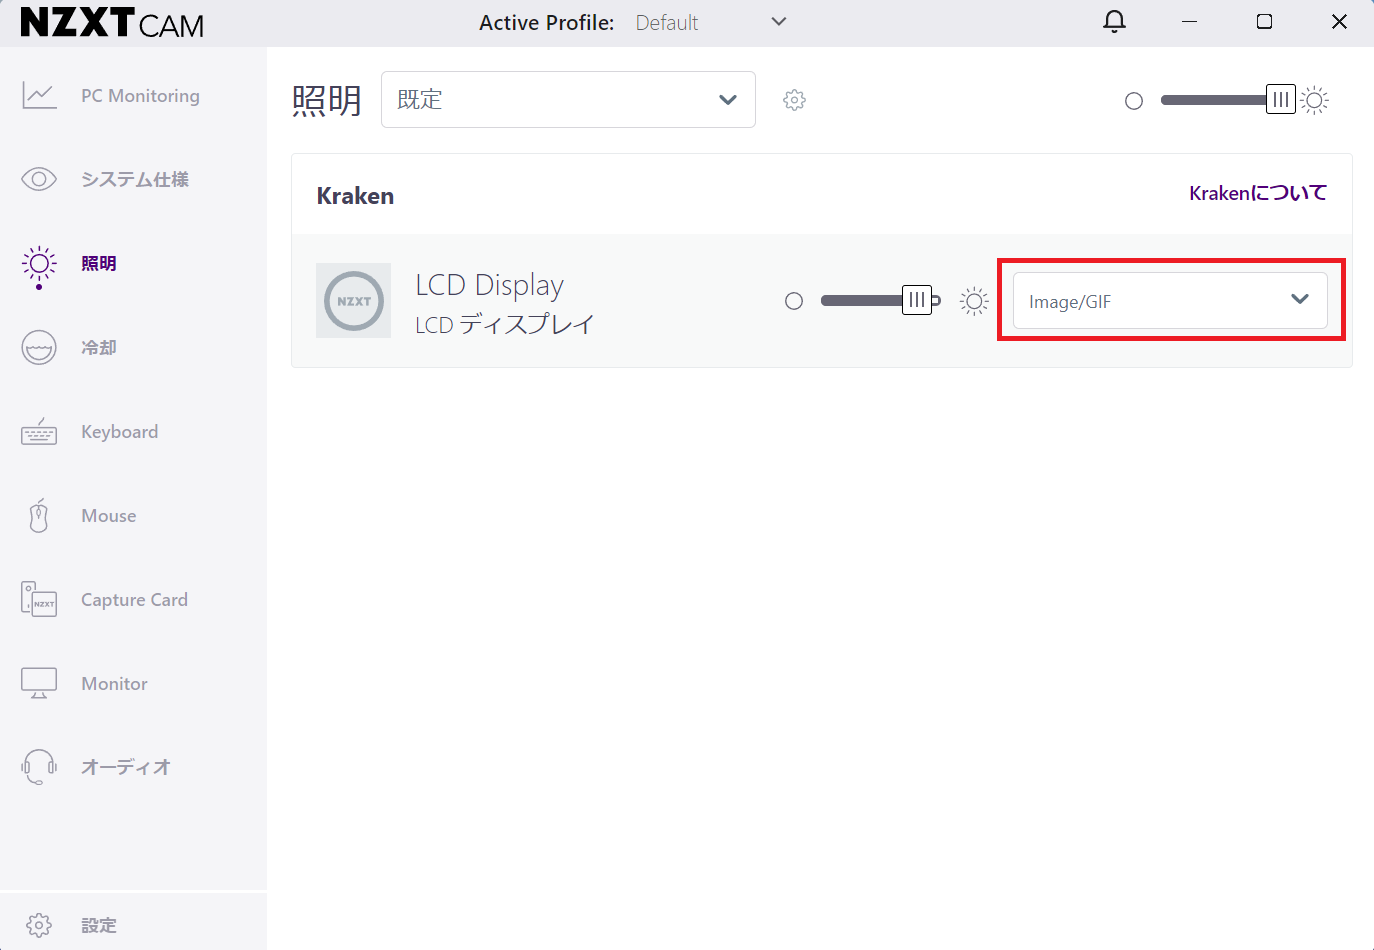Open the Image/GIF mode dropdown

pyautogui.click(x=1170, y=300)
